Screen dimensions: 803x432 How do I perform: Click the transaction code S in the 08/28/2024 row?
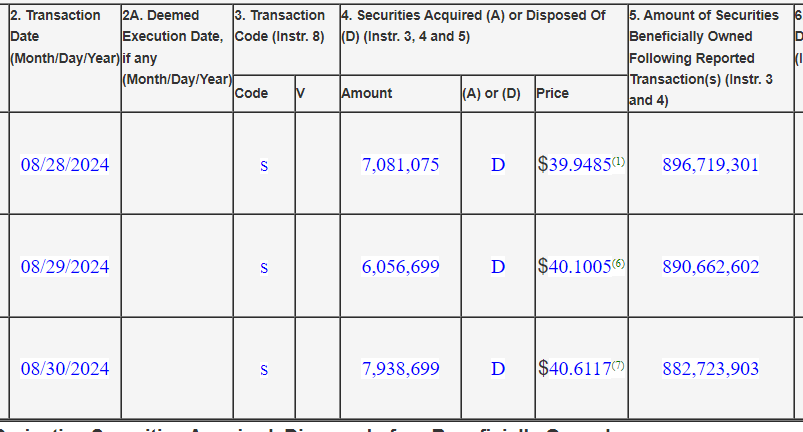(x=264, y=166)
